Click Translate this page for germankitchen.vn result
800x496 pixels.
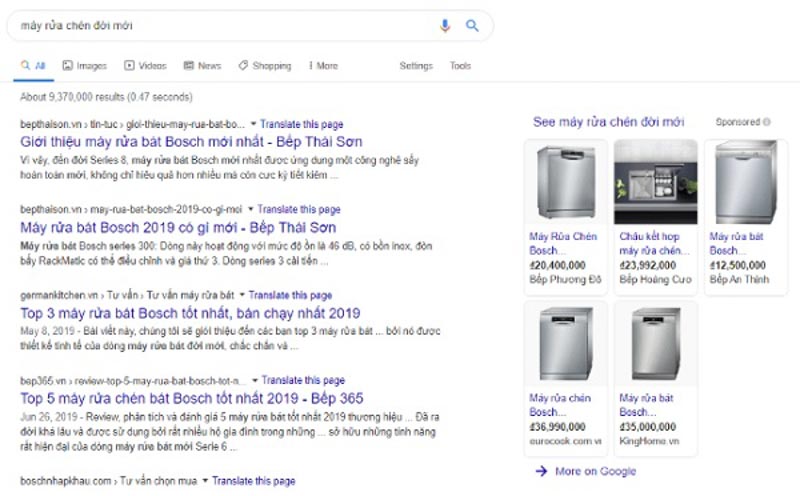point(290,295)
